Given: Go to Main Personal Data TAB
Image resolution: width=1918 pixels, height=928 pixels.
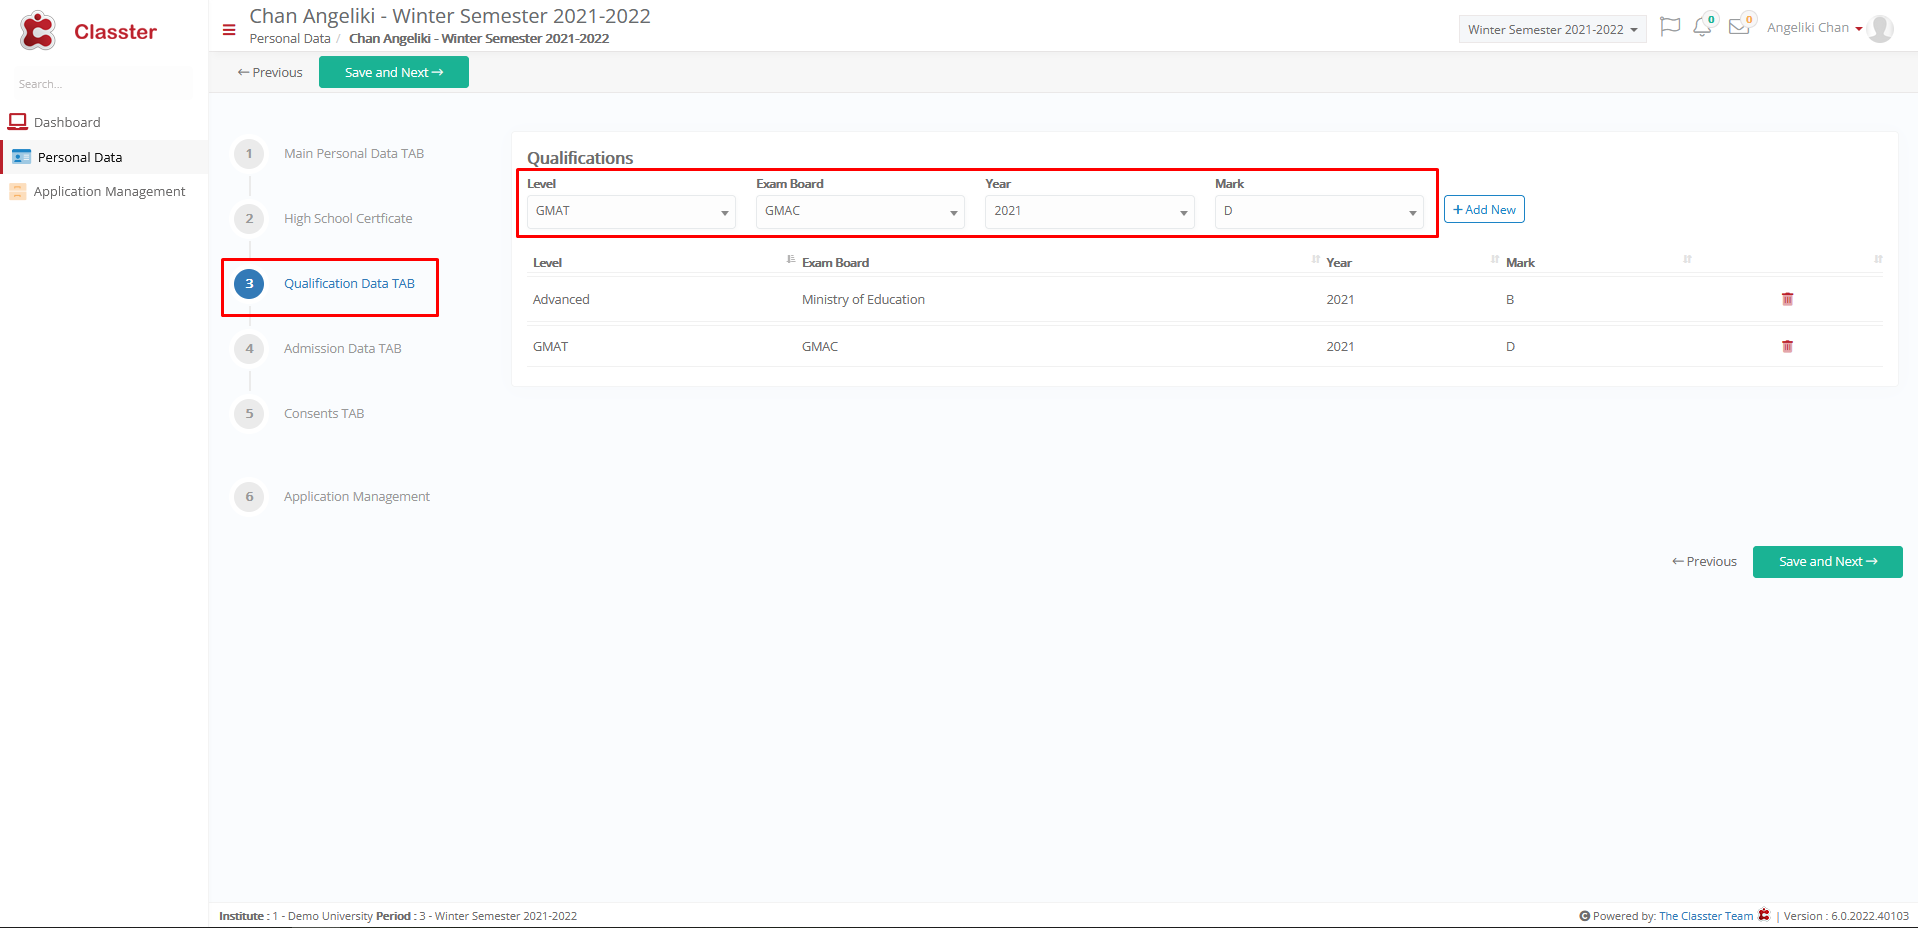Looking at the screenshot, I should click(354, 153).
